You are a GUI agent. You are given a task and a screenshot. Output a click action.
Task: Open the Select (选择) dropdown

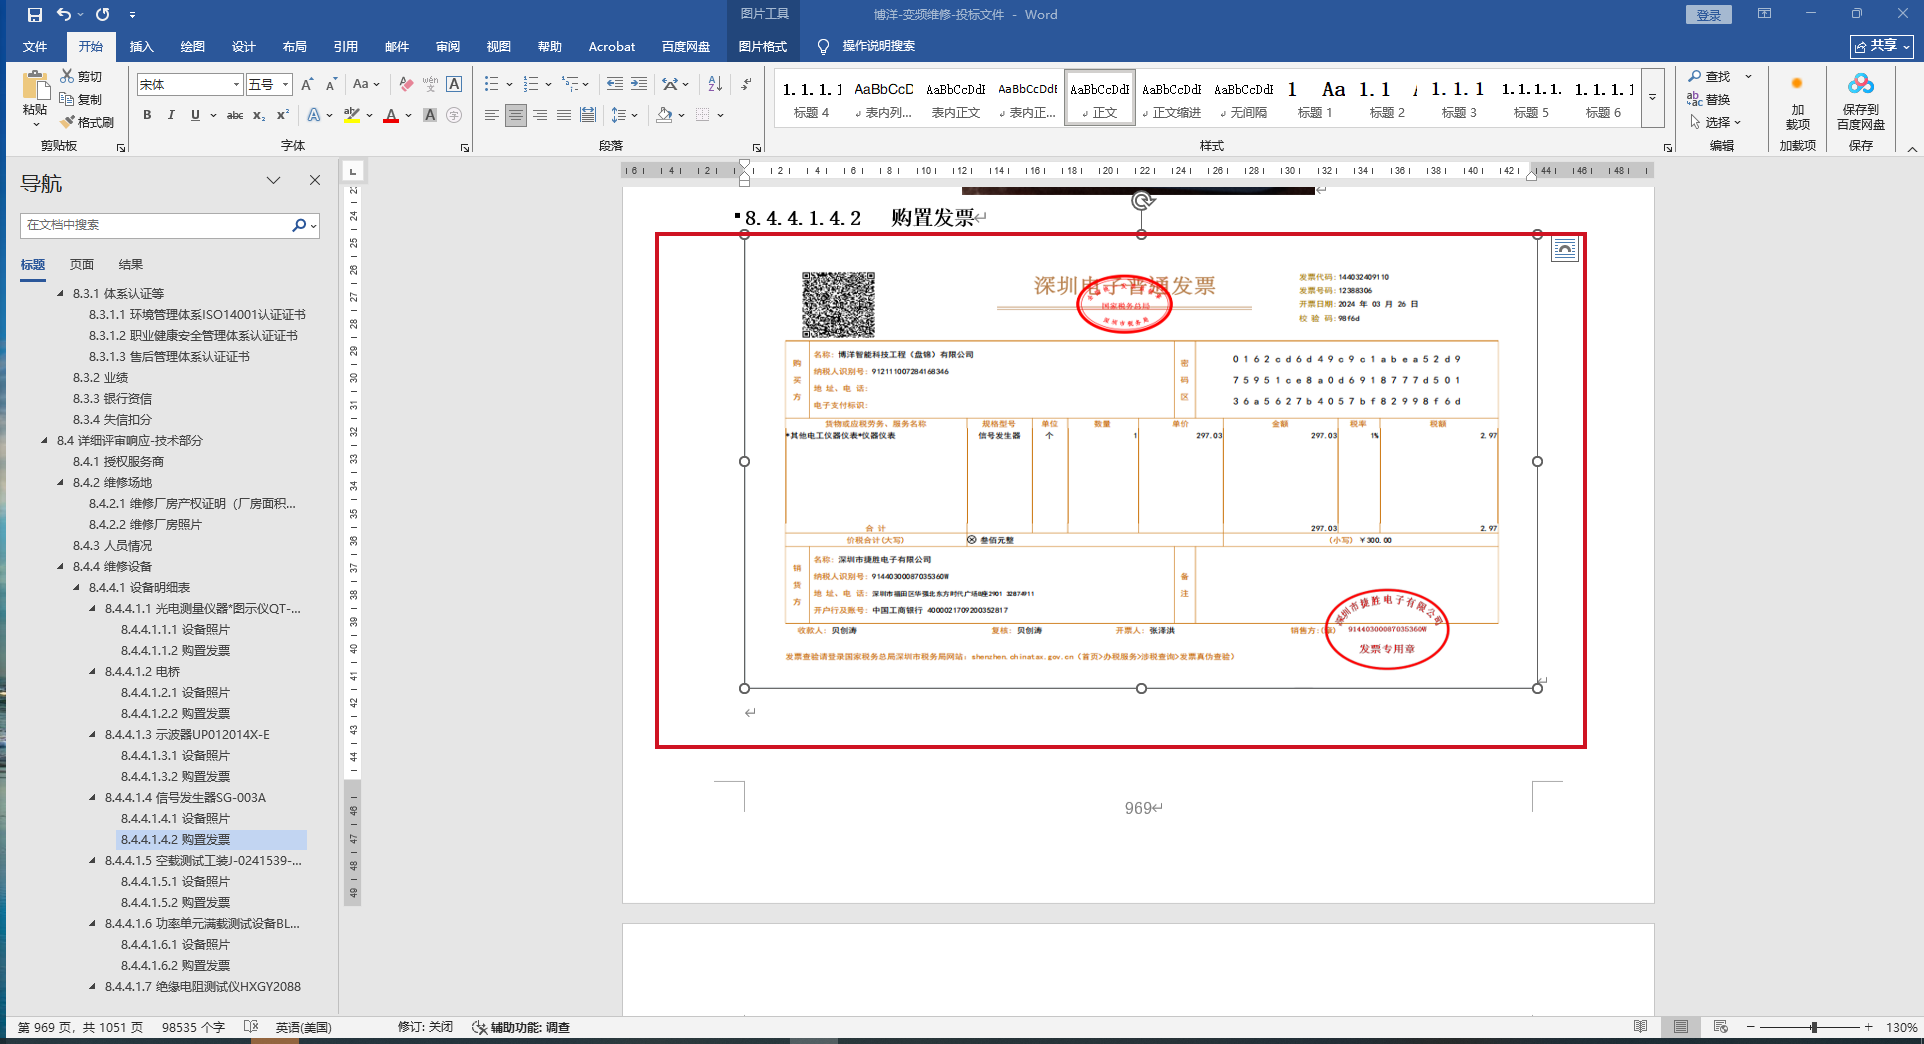click(x=1716, y=122)
